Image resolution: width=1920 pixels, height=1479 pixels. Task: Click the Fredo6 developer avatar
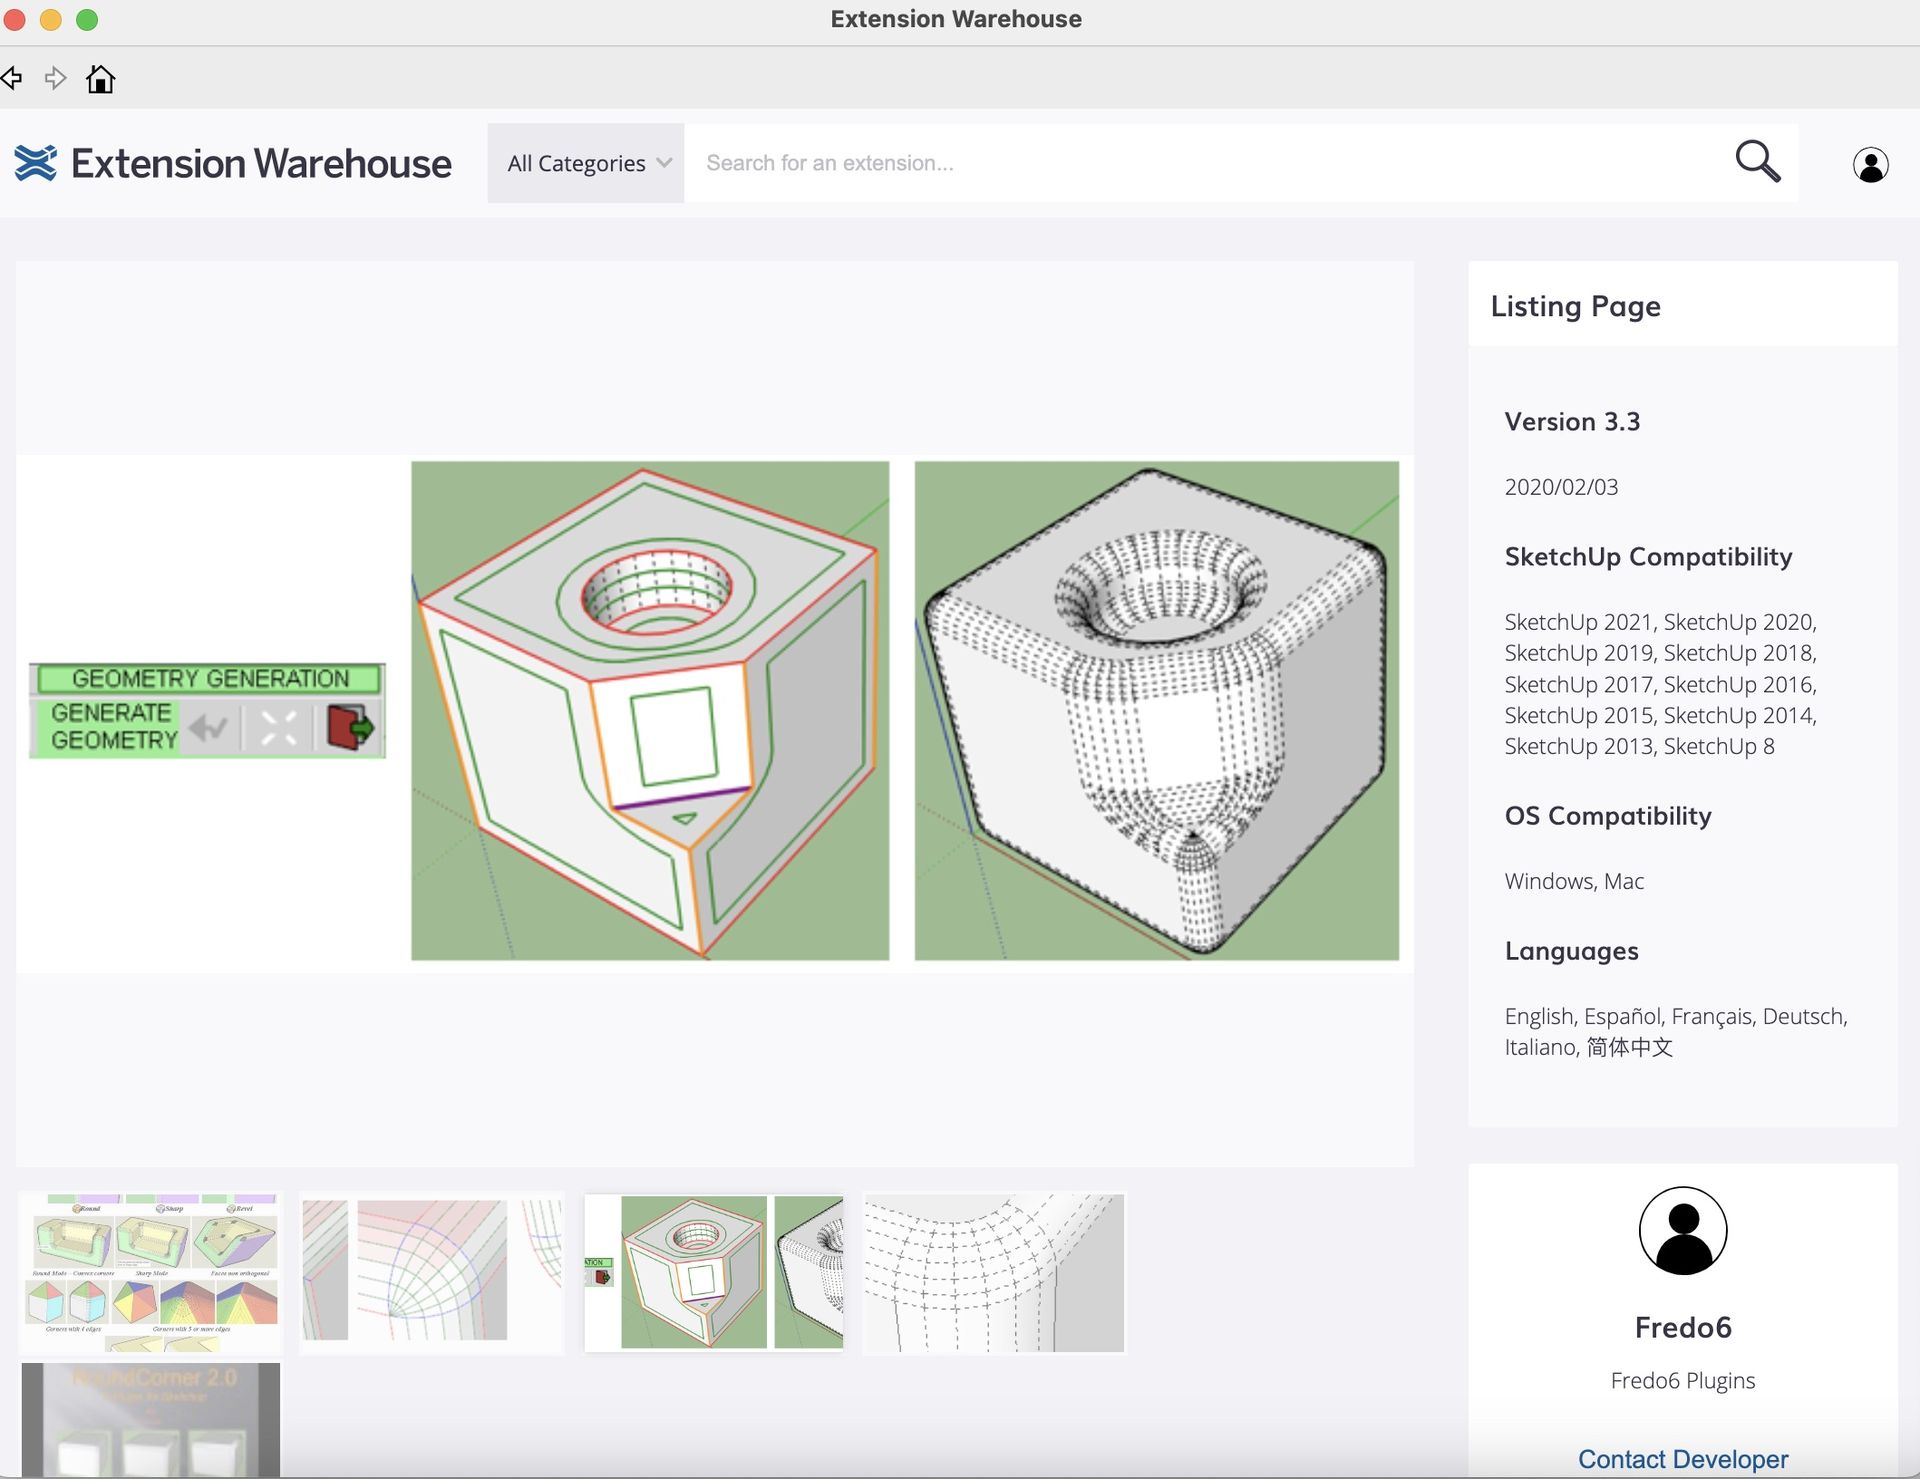pos(1682,1231)
